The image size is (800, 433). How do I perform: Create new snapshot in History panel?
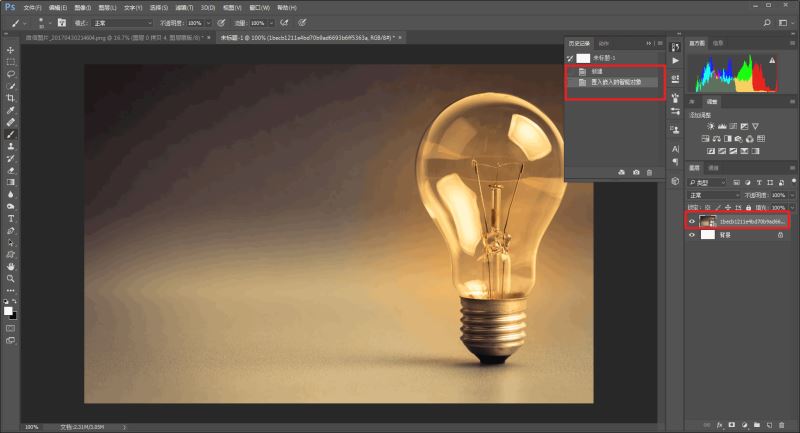pyautogui.click(x=636, y=172)
